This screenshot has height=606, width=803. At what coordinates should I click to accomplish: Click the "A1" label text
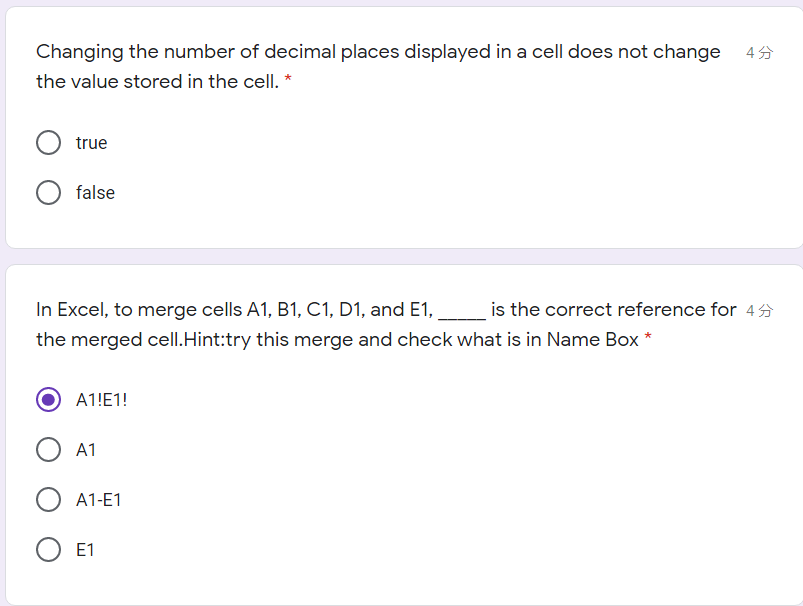point(86,449)
